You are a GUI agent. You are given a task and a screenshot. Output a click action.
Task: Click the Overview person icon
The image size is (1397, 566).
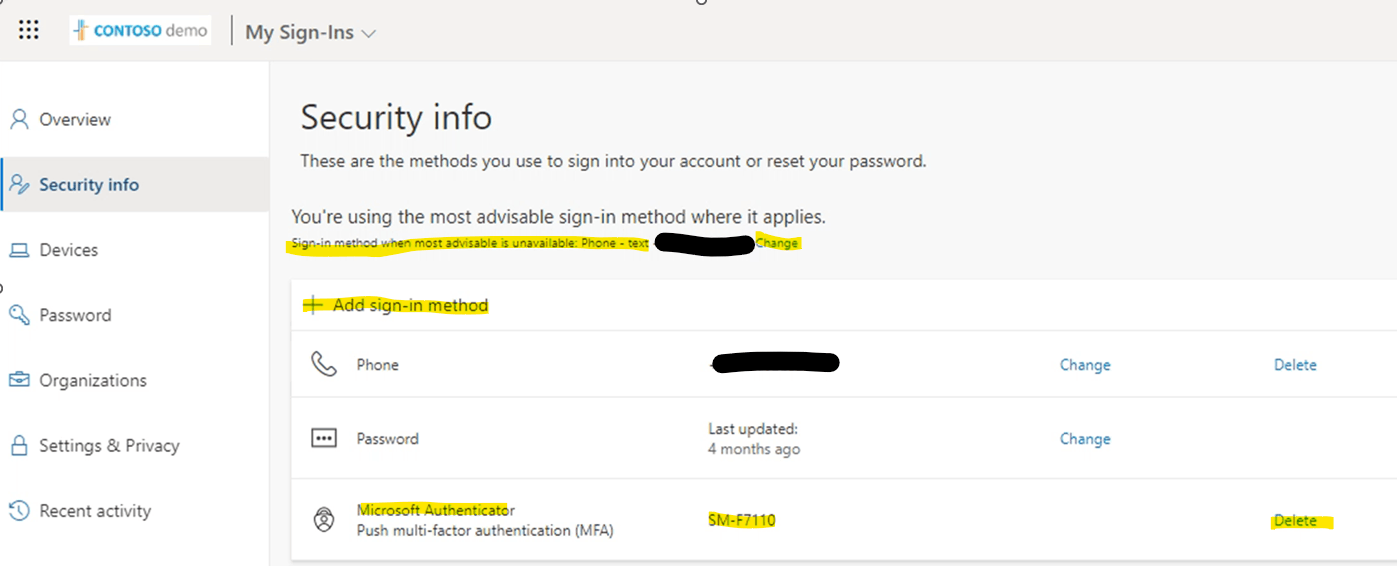tap(19, 120)
